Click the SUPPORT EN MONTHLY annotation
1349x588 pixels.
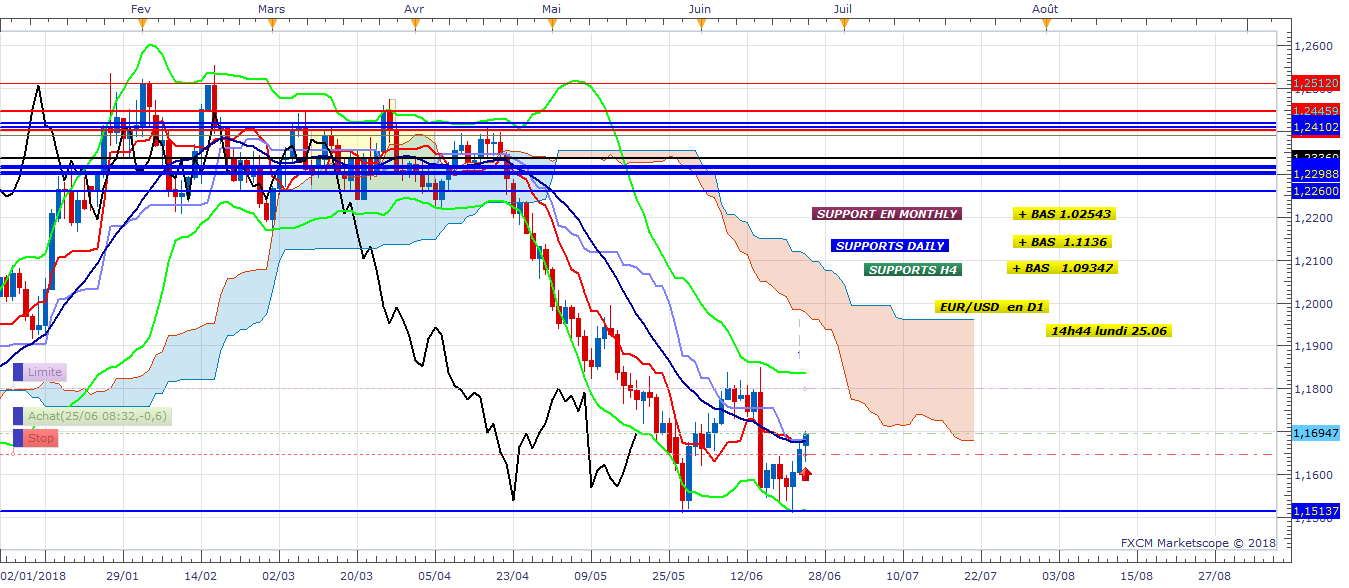pyautogui.click(x=886, y=214)
